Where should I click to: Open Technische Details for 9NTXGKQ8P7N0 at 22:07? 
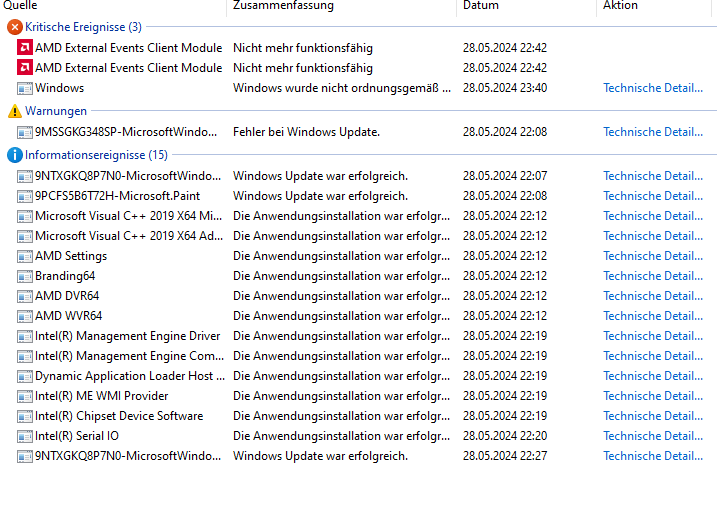(x=653, y=176)
